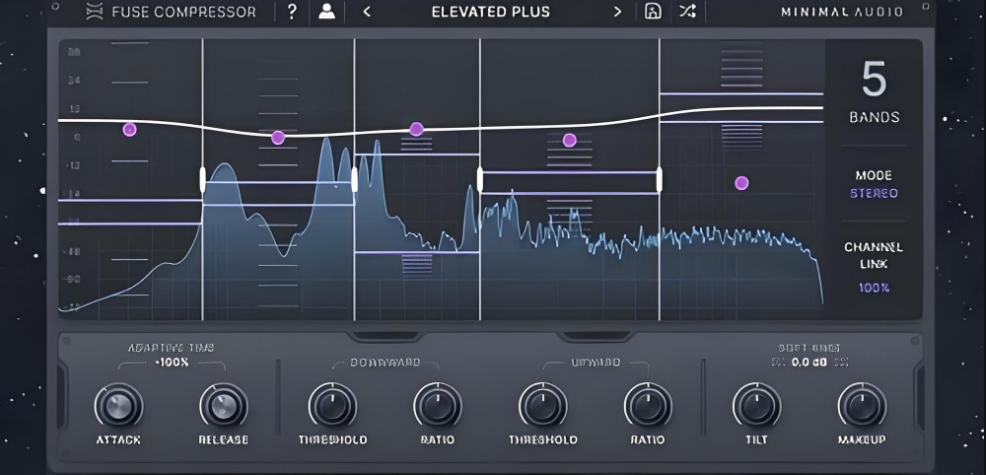The height and width of the screenshot is (475, 986).
Task: Click the MAKEUP label text
Action: (861, 440)
